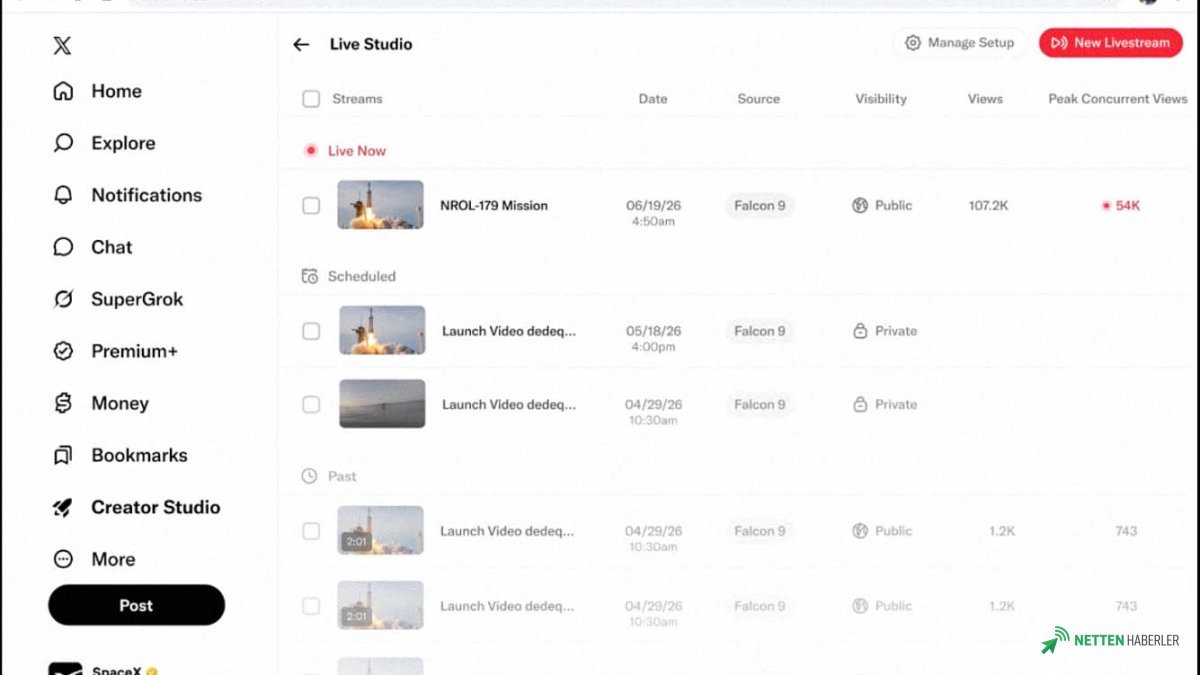Open the Premium+ badge icon

(63, 351)
